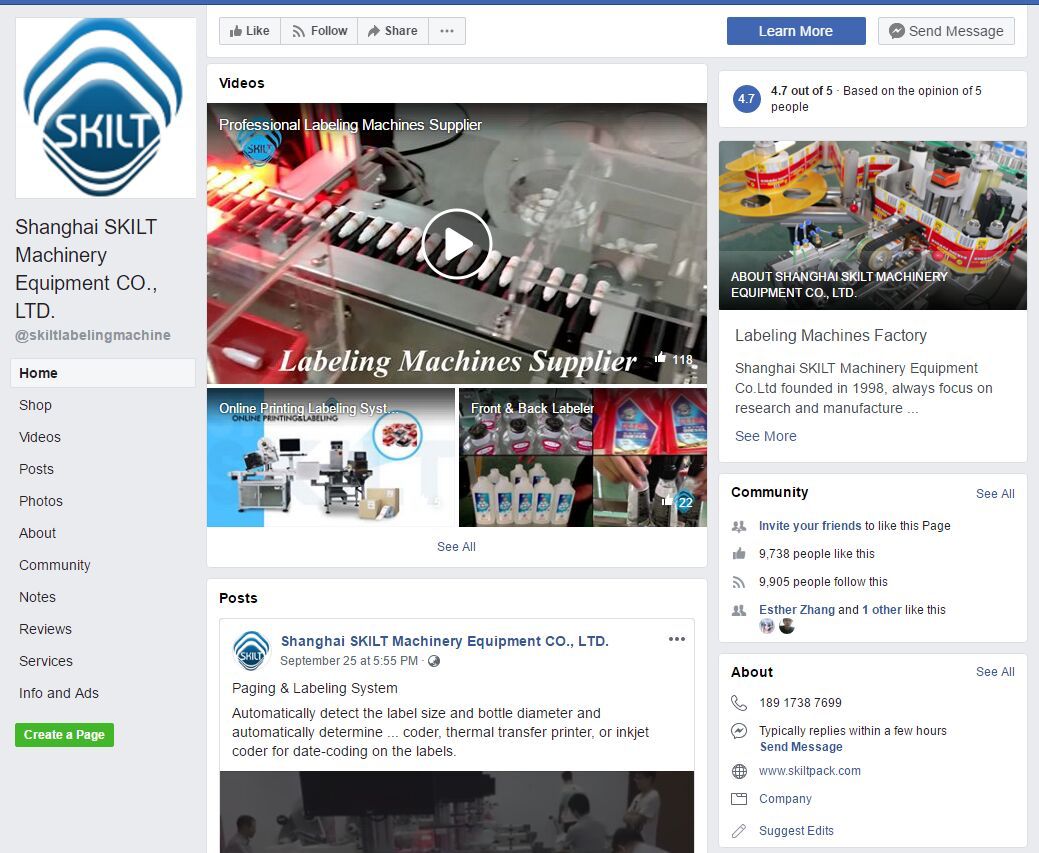
Task: Open Esther Zhang's profile link
Action: point(797,610)
